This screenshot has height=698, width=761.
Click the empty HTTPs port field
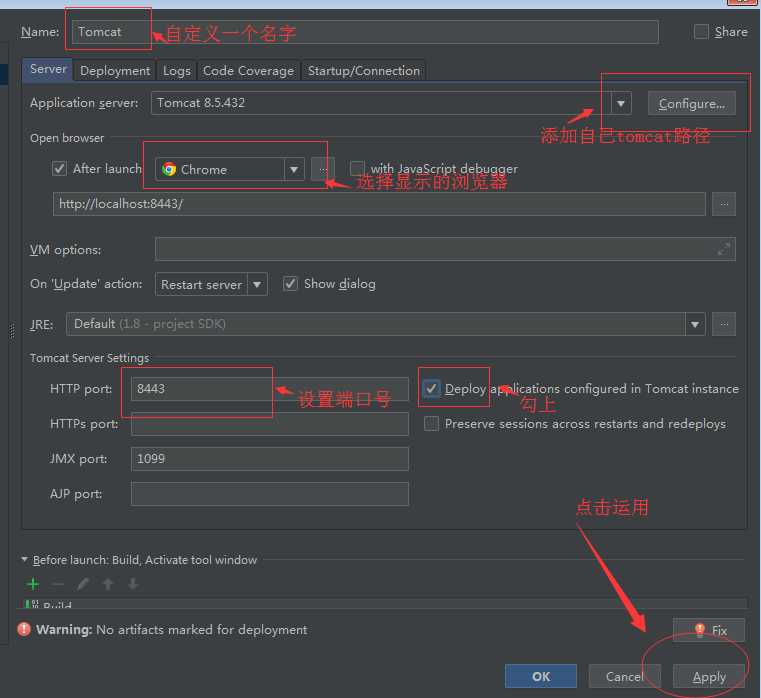click(x=269, y=424)
